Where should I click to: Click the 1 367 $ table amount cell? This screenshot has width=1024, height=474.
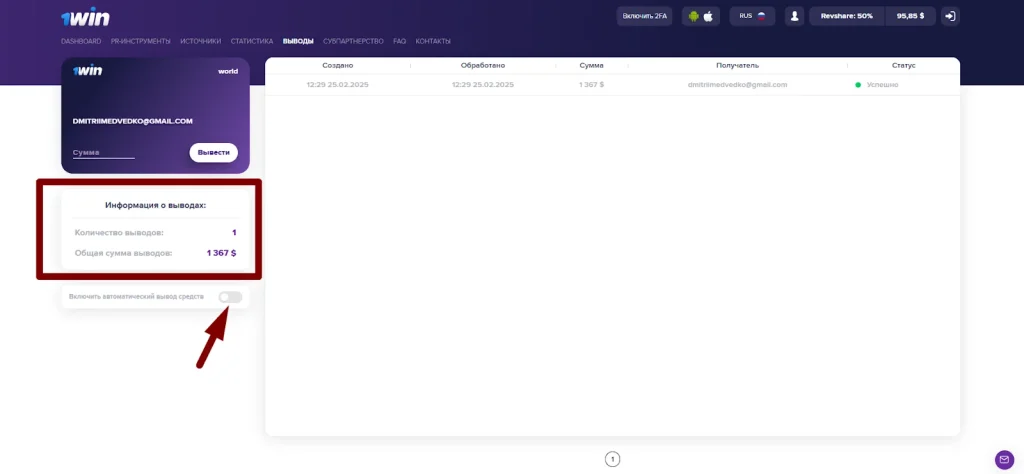click(592, 85)
